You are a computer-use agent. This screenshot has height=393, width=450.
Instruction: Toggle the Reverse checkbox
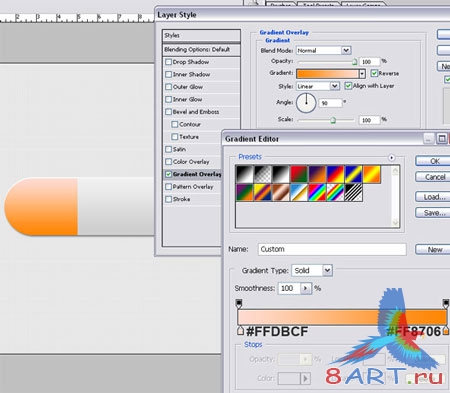click(x=374, y=73)
